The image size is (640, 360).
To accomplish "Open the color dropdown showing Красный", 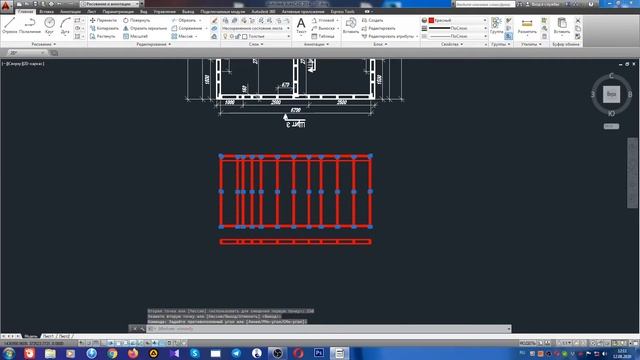I will coord(458,20).
